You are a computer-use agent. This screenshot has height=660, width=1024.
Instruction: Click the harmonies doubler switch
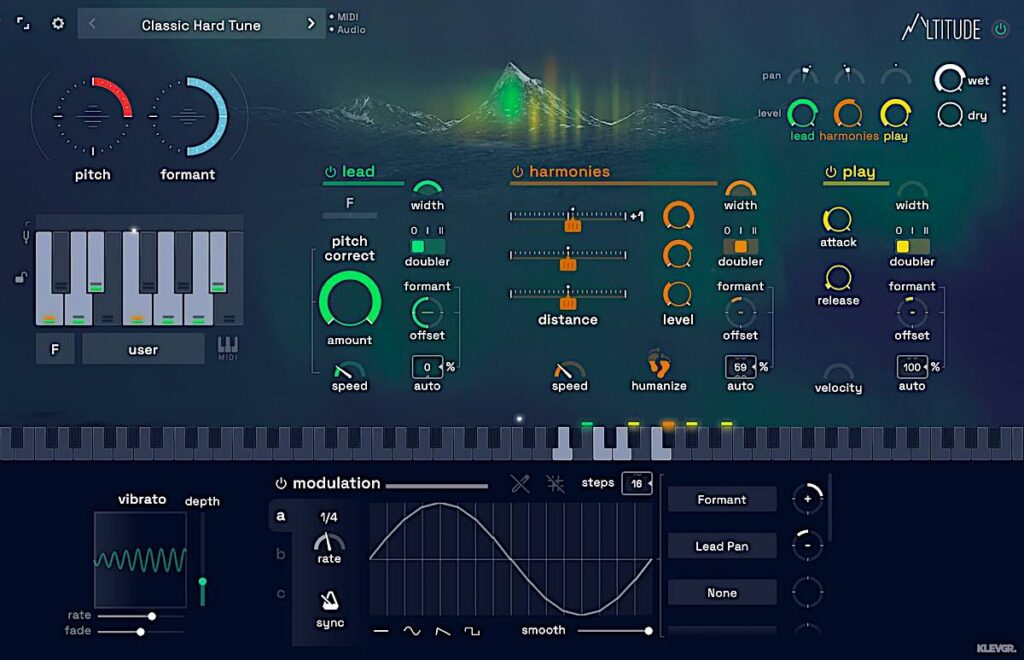pyautogui.click(x=741, y=246)
